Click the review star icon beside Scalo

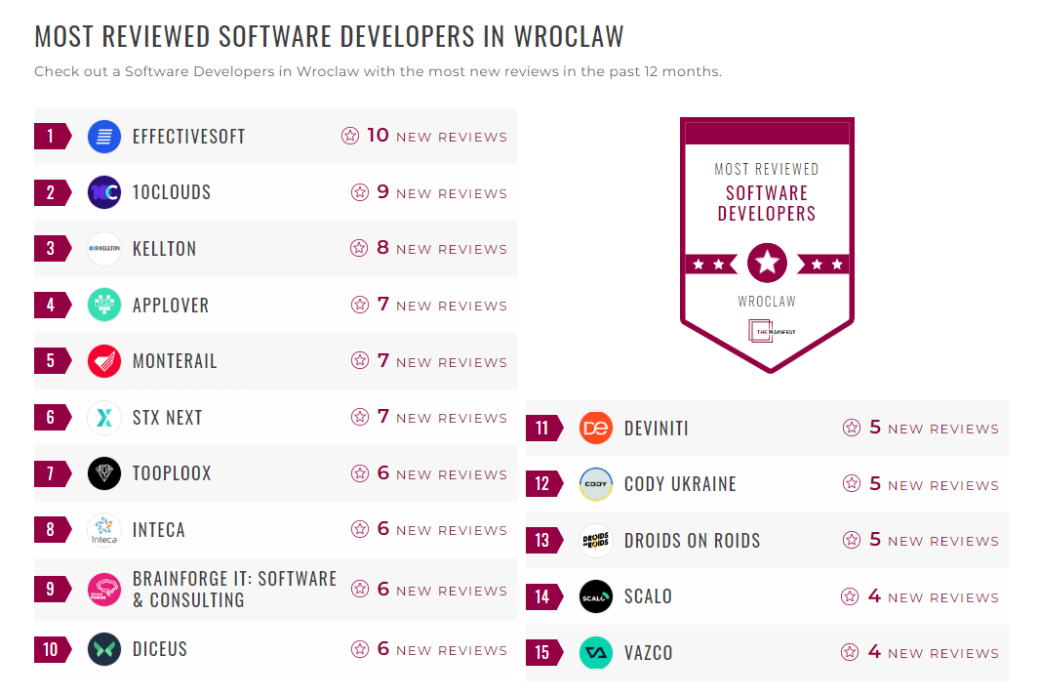pos(851,596)
